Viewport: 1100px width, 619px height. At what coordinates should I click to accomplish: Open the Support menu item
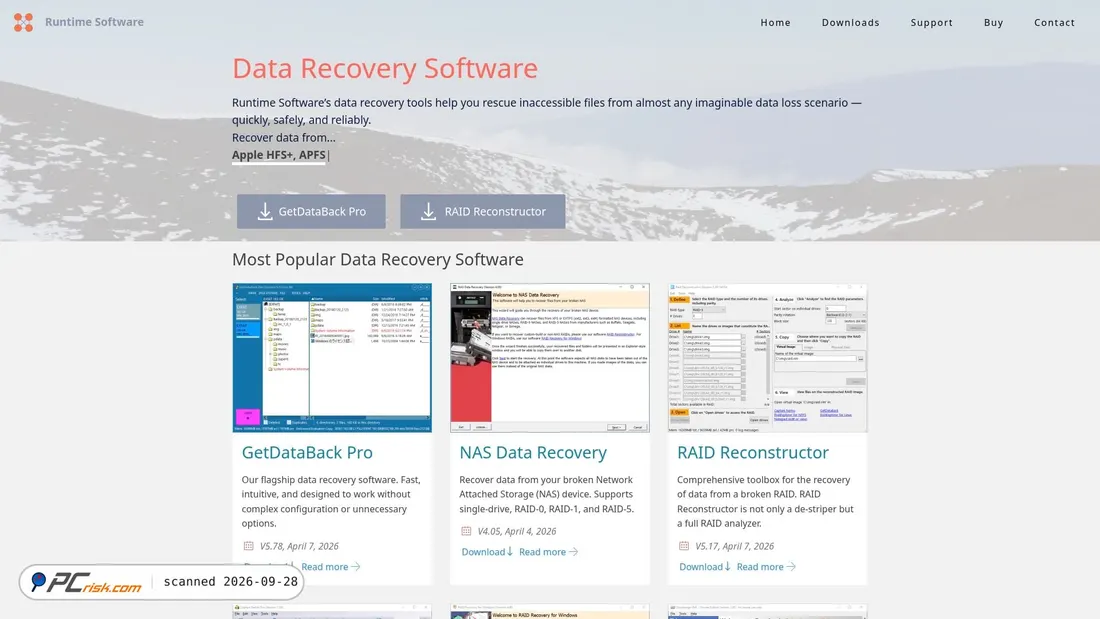tap(932, 22)
